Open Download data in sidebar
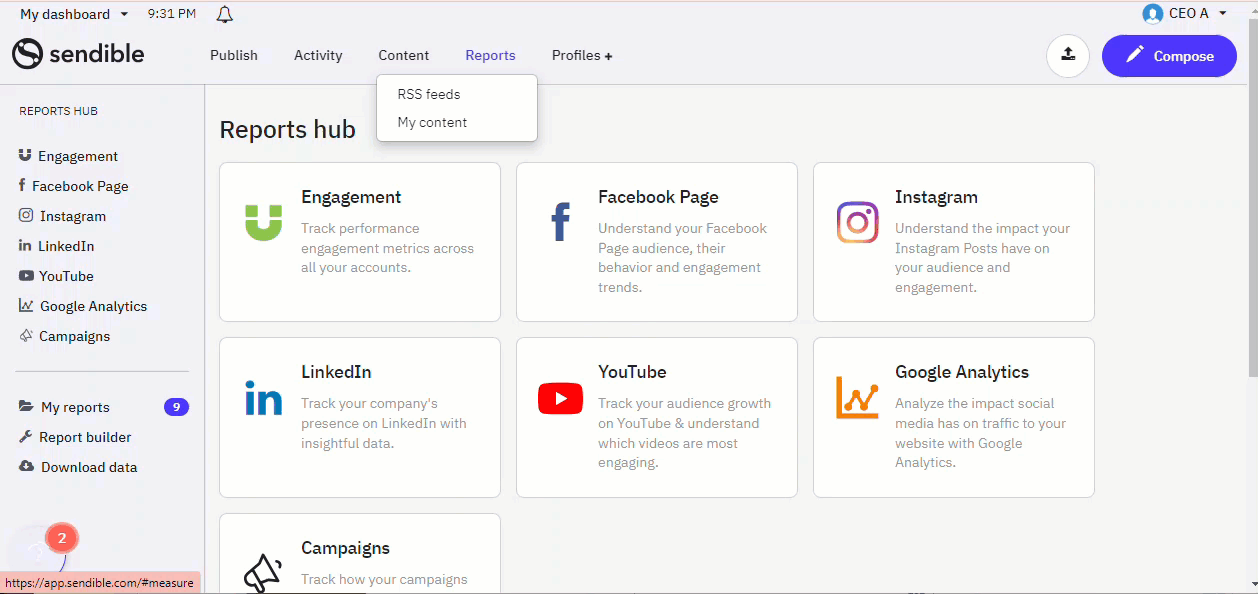 click(x=89, y=467)
